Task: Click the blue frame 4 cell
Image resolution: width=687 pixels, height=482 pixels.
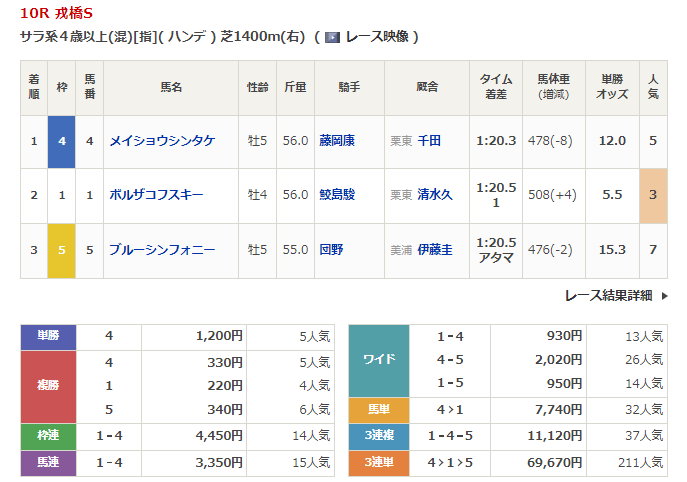Action: pyautogui.click(x=62, y=142)
